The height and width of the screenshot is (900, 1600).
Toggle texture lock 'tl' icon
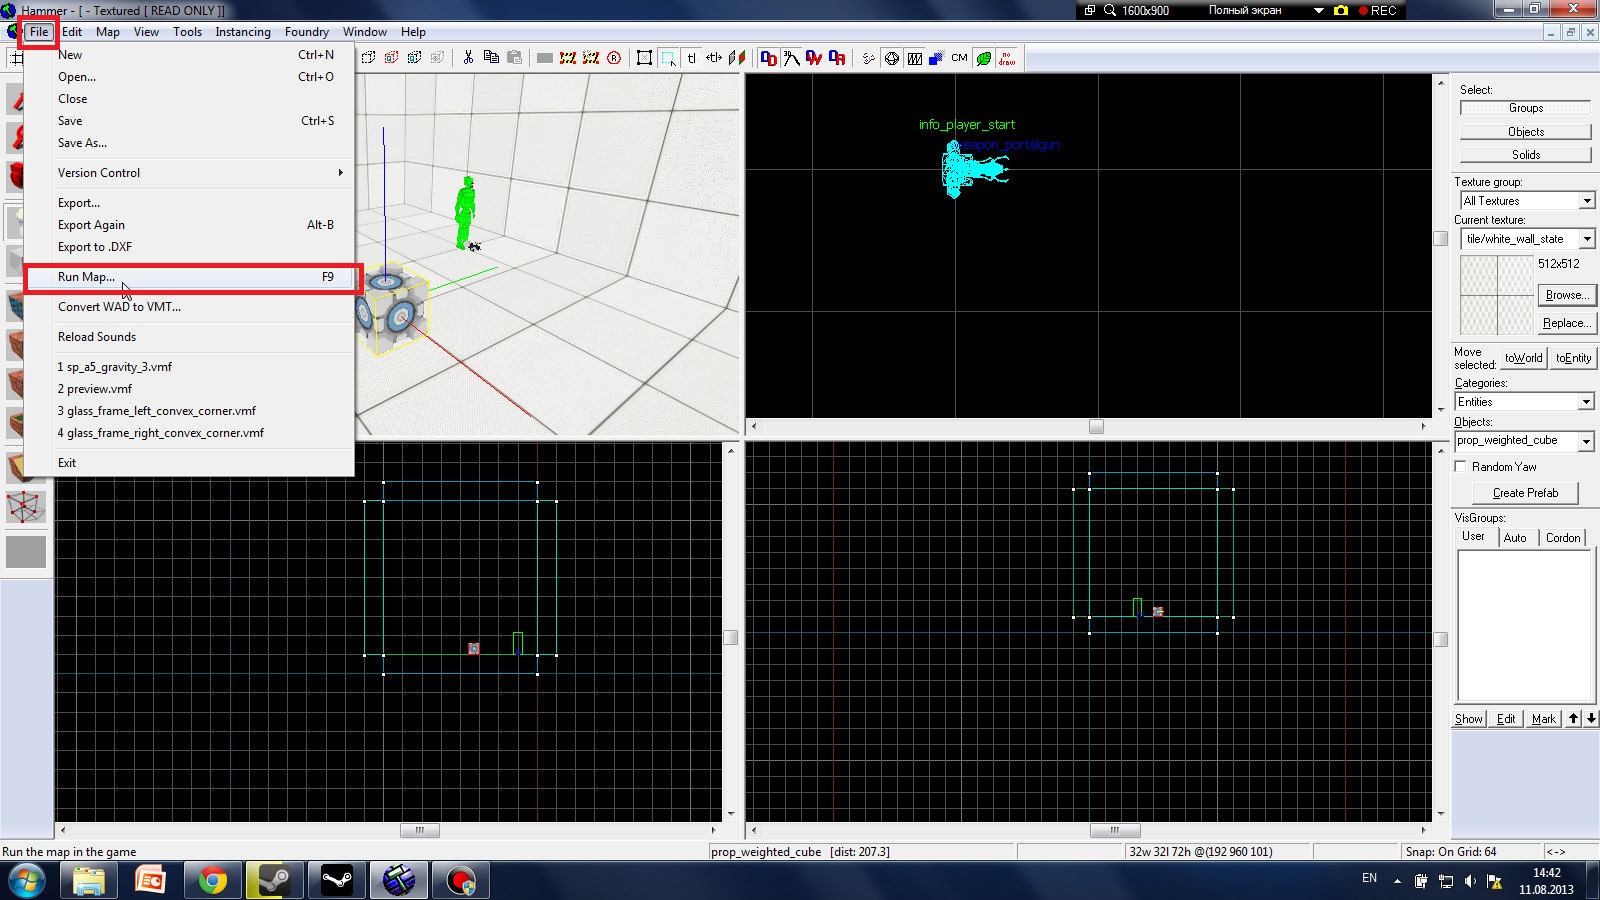click(x=691, y=58)
